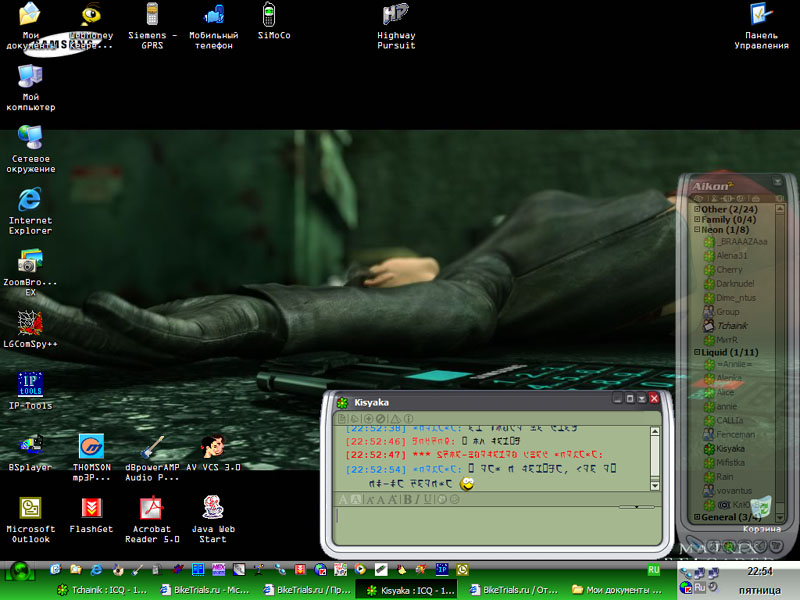
Task: Click the RU language indicator in taskbar
Action: pos(654,569)
